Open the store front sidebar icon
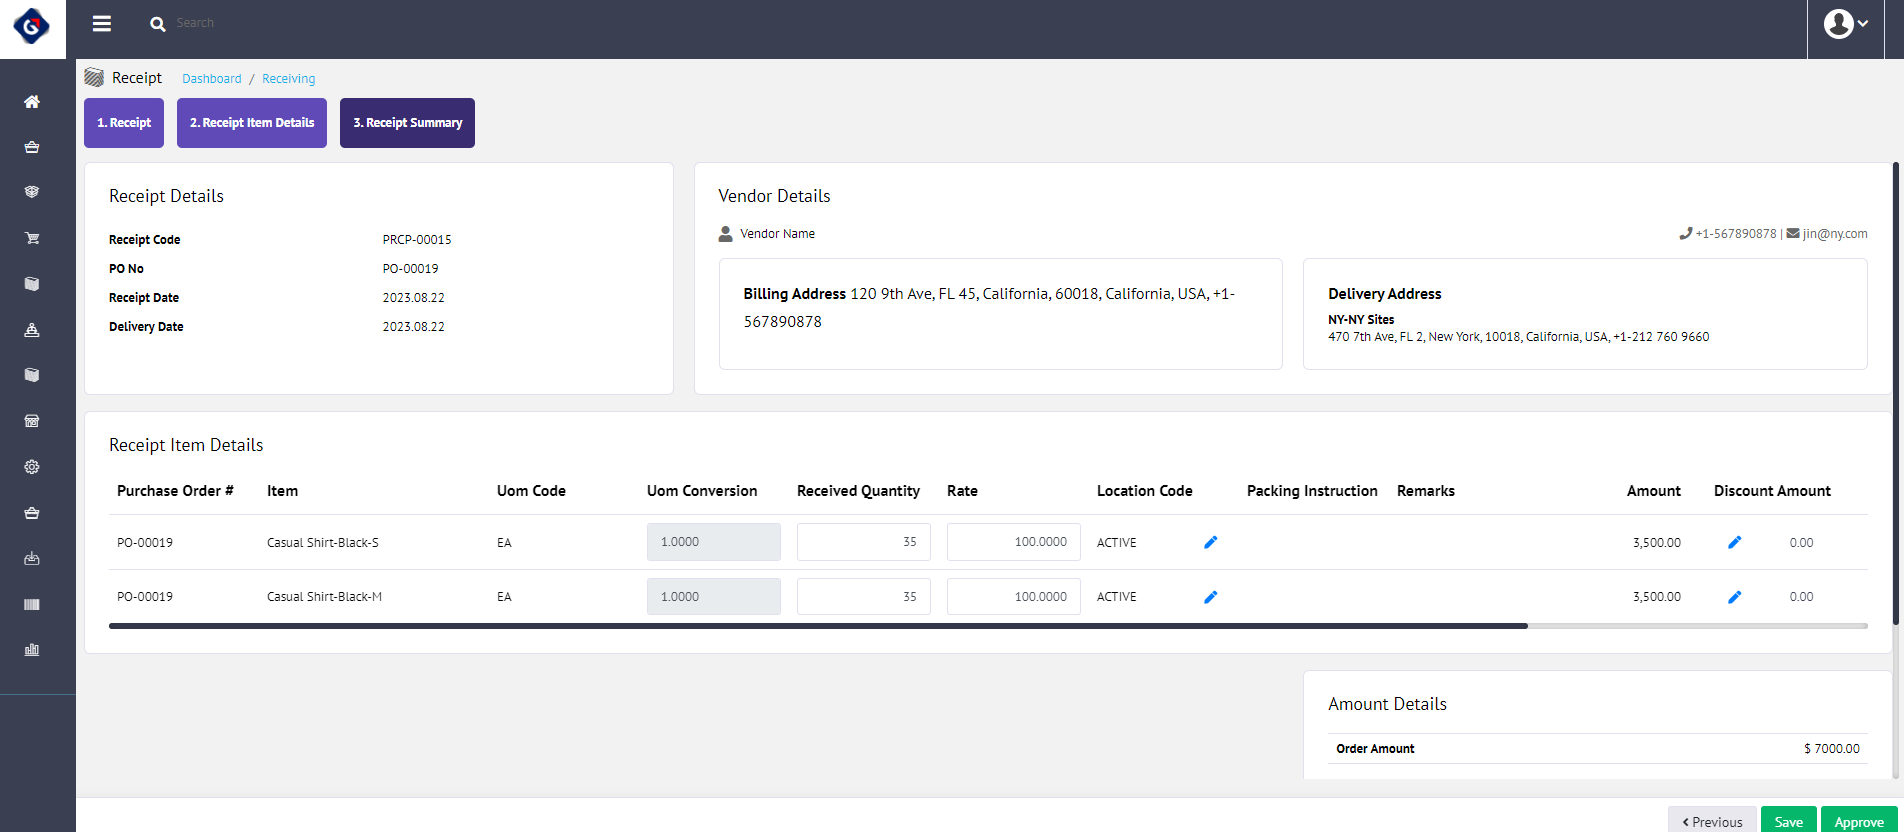Image resolution: width=1904 pixels, height=832 pixels. point(32,421)
